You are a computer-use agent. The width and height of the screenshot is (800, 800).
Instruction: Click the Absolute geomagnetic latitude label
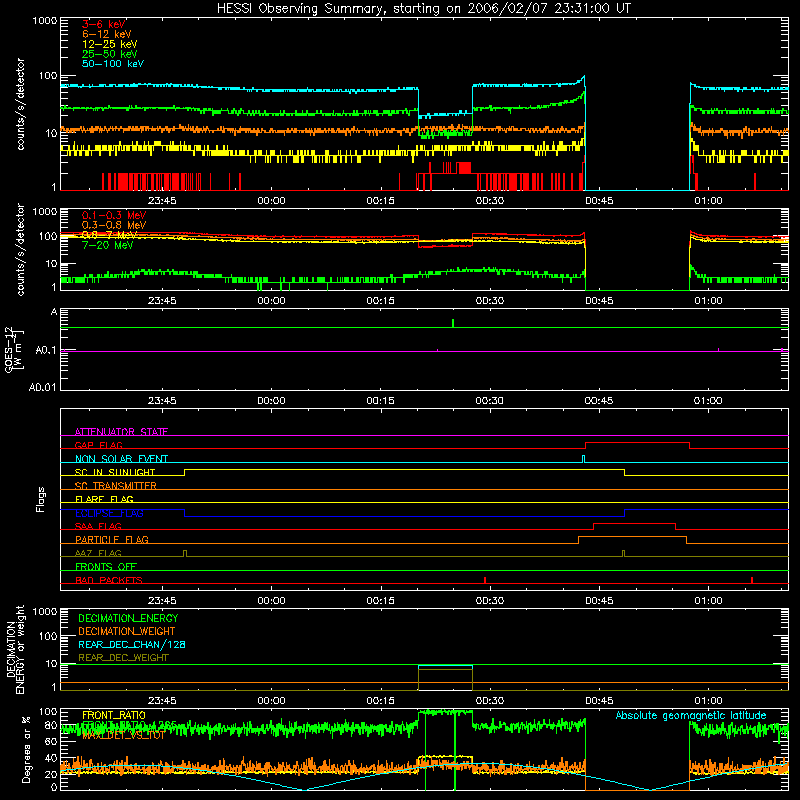click(x=691, y=716)
